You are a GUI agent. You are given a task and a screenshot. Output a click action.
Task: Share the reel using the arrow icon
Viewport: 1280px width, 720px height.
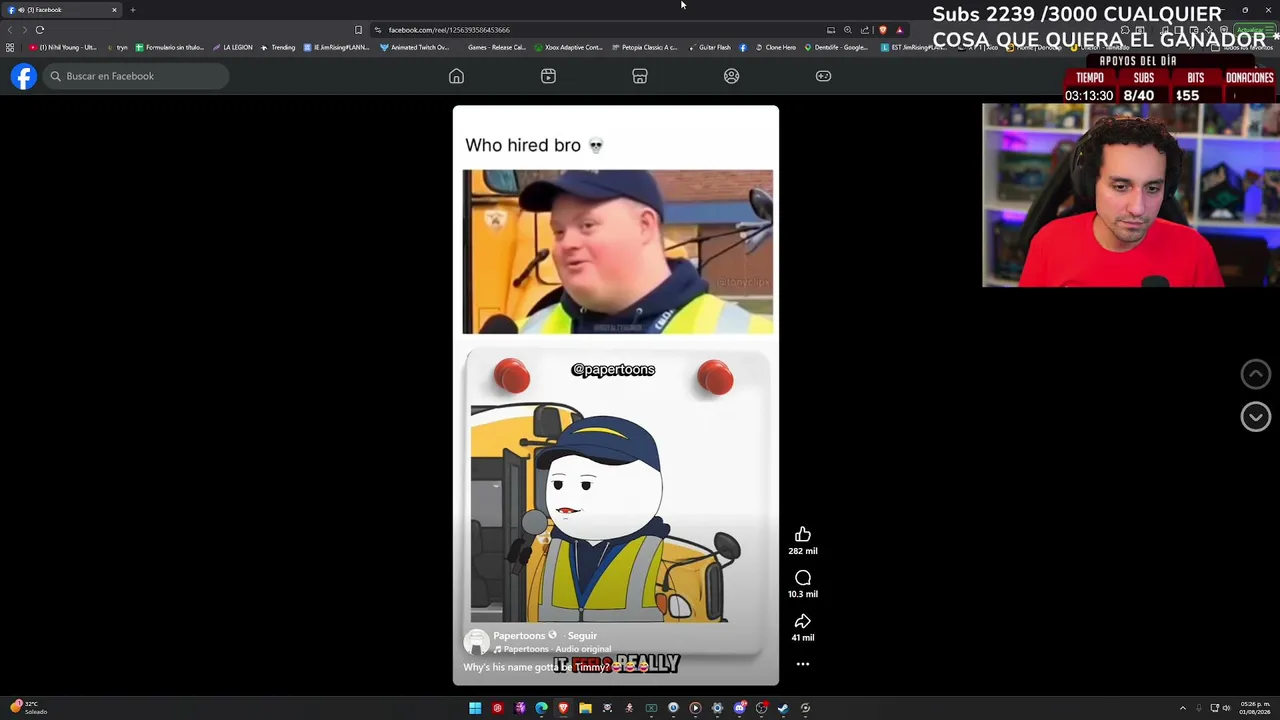pos(803,621)
